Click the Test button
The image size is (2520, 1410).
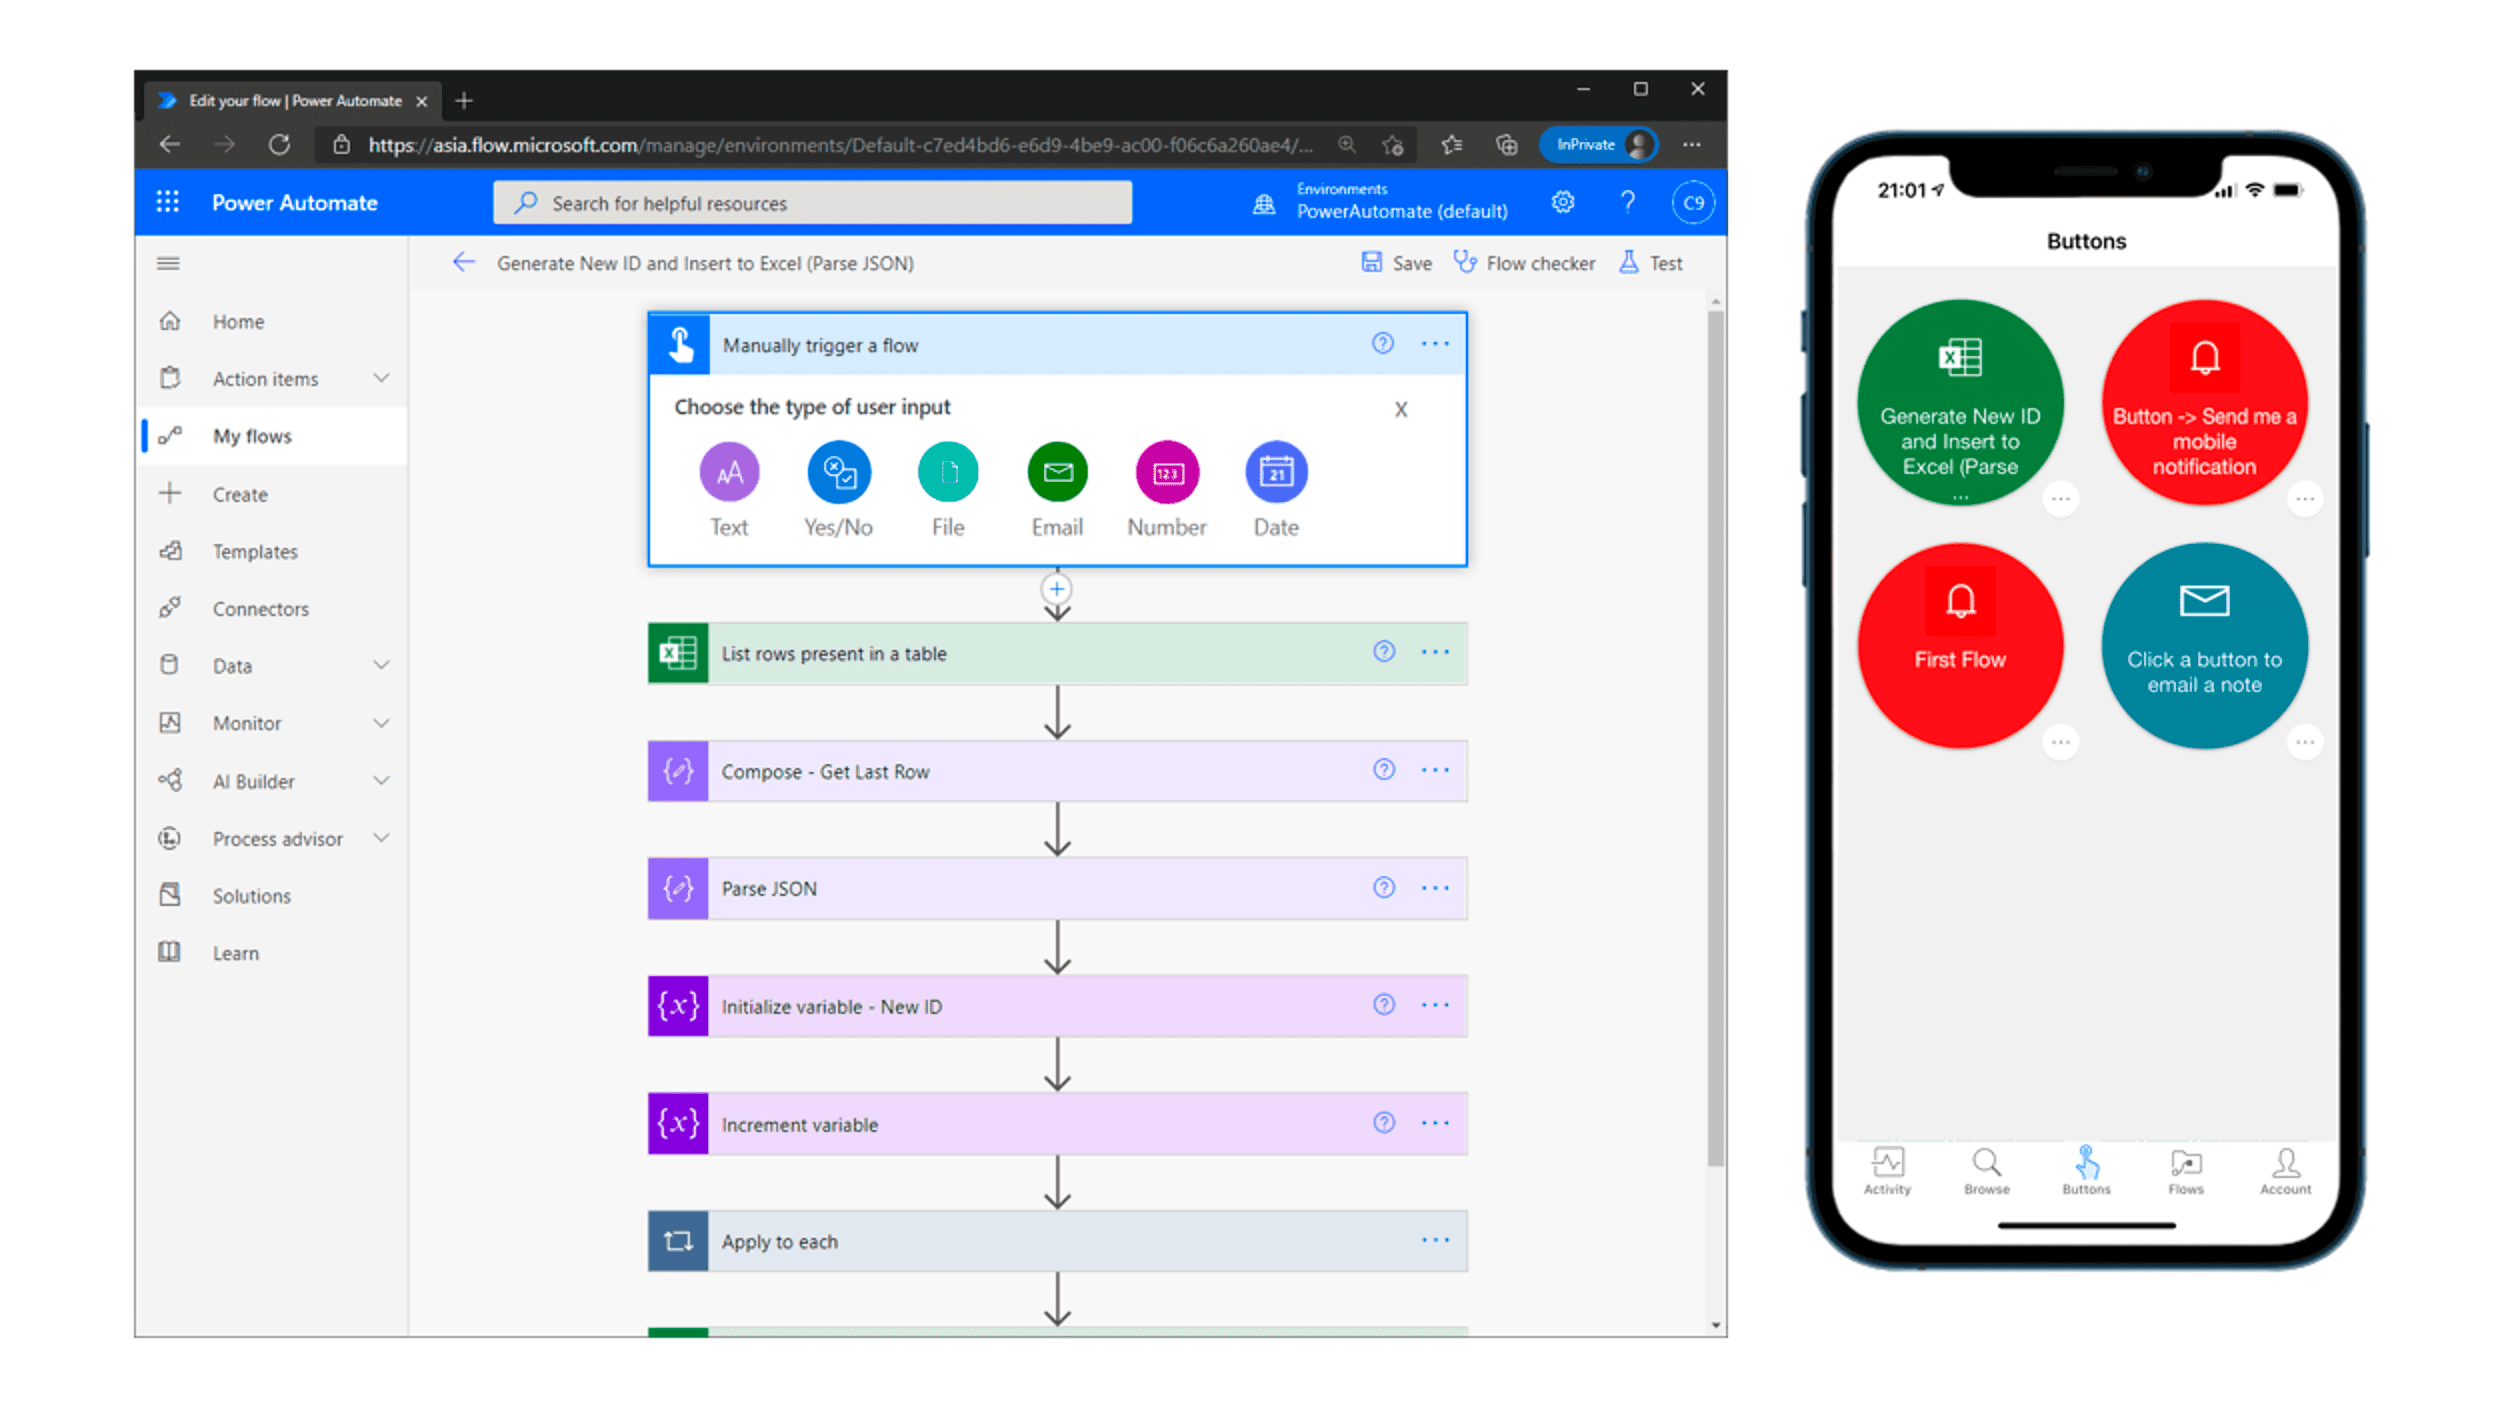1651,262
